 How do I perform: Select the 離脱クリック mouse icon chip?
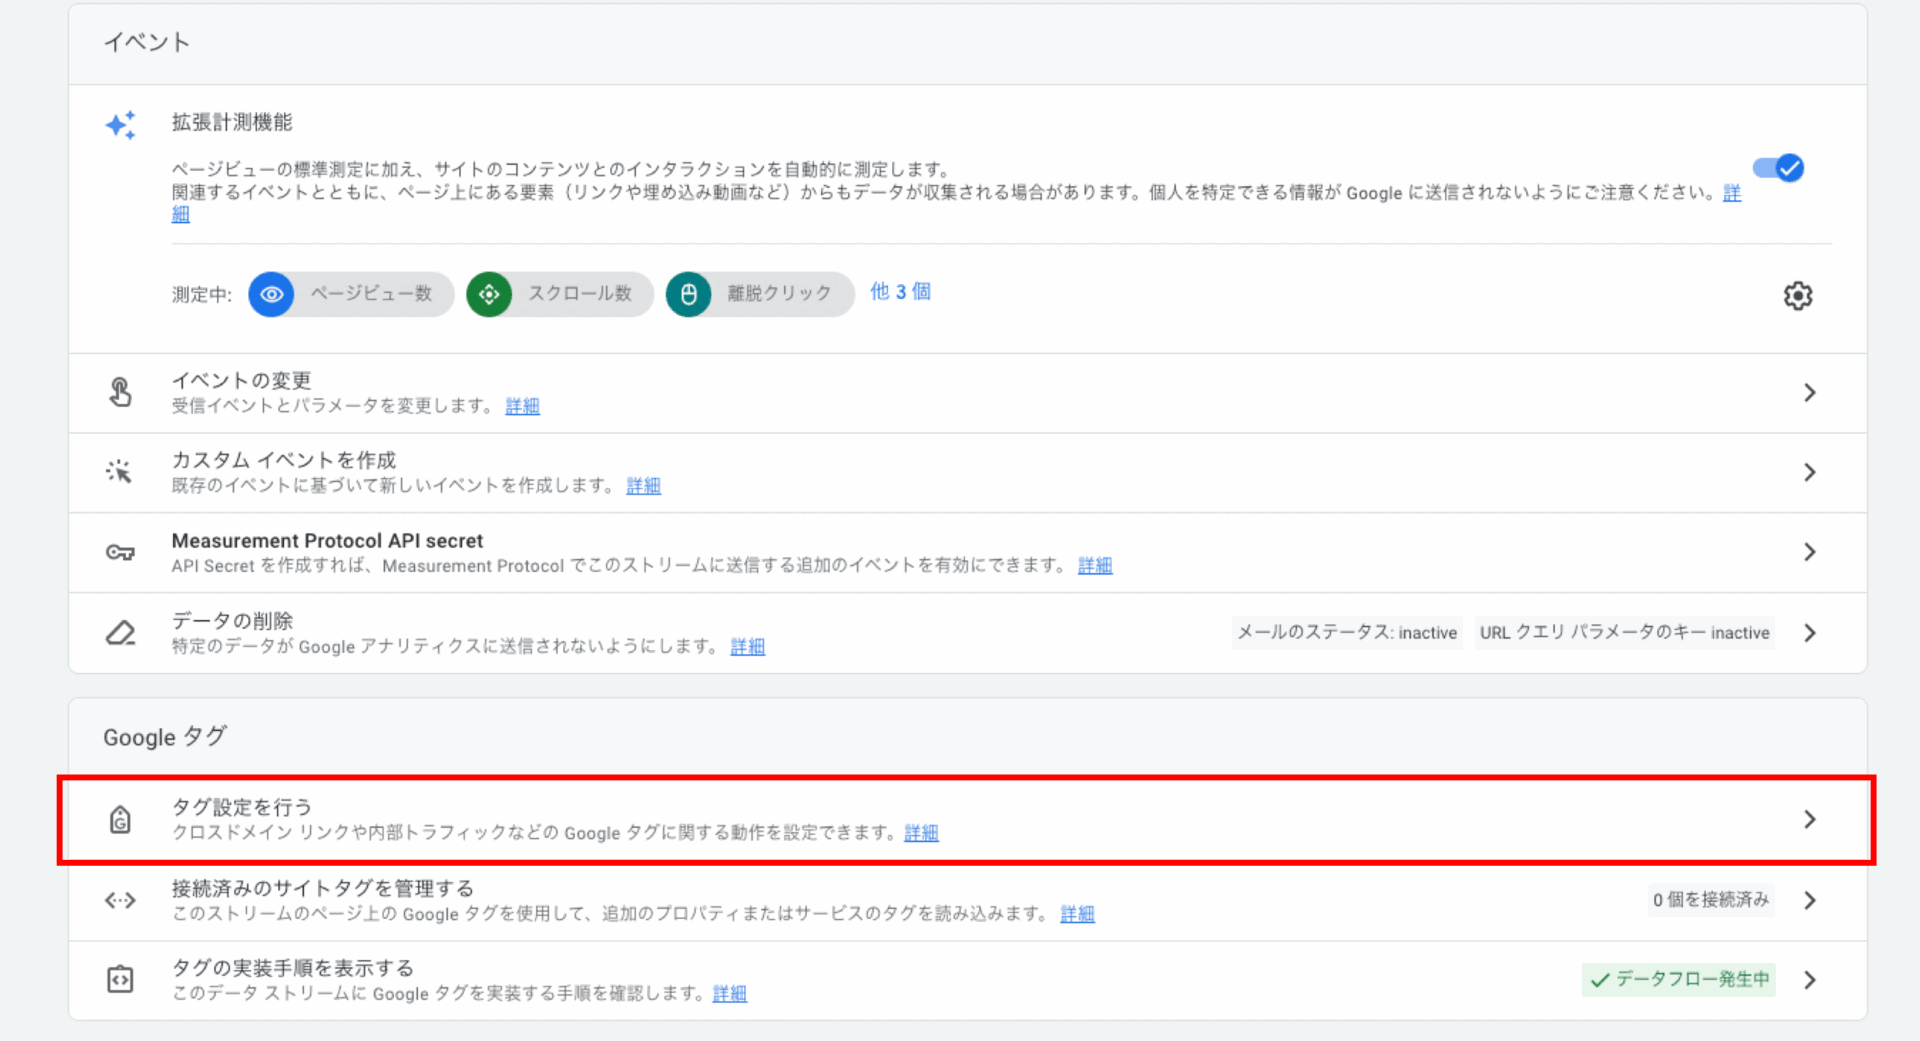point(760,294)
